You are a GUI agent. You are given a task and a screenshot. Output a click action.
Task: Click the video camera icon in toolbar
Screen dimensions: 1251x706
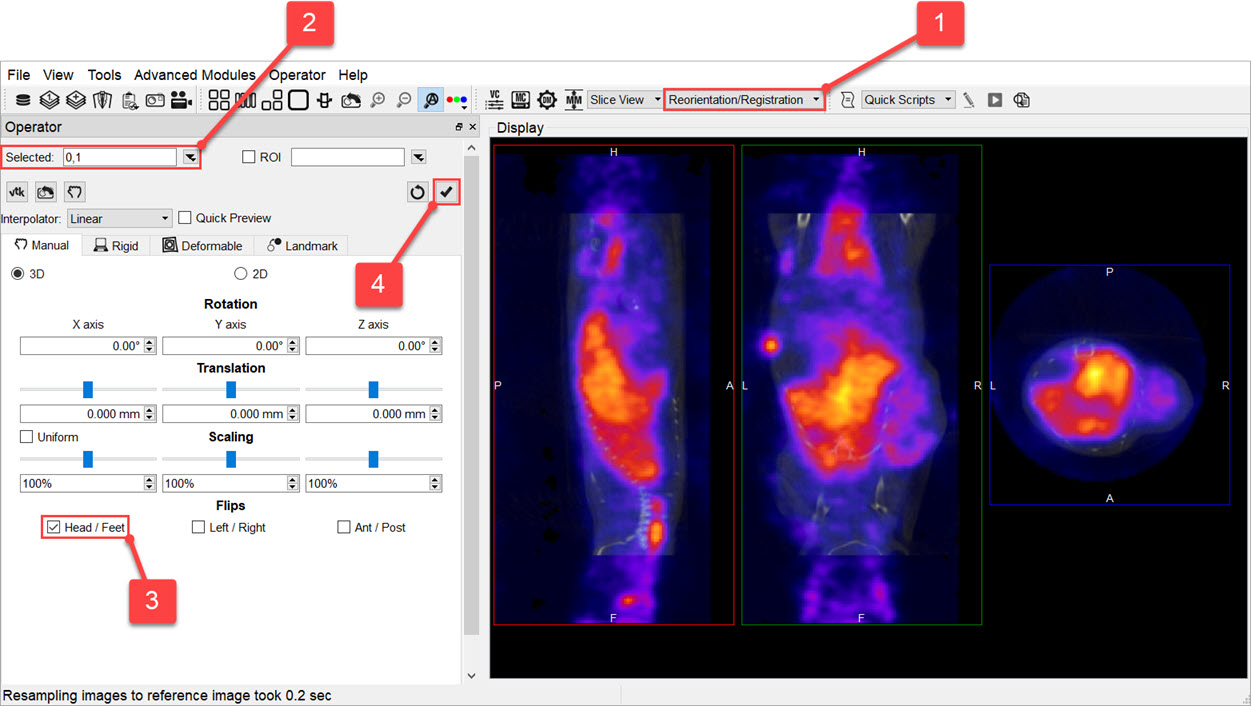click(181, 100)
